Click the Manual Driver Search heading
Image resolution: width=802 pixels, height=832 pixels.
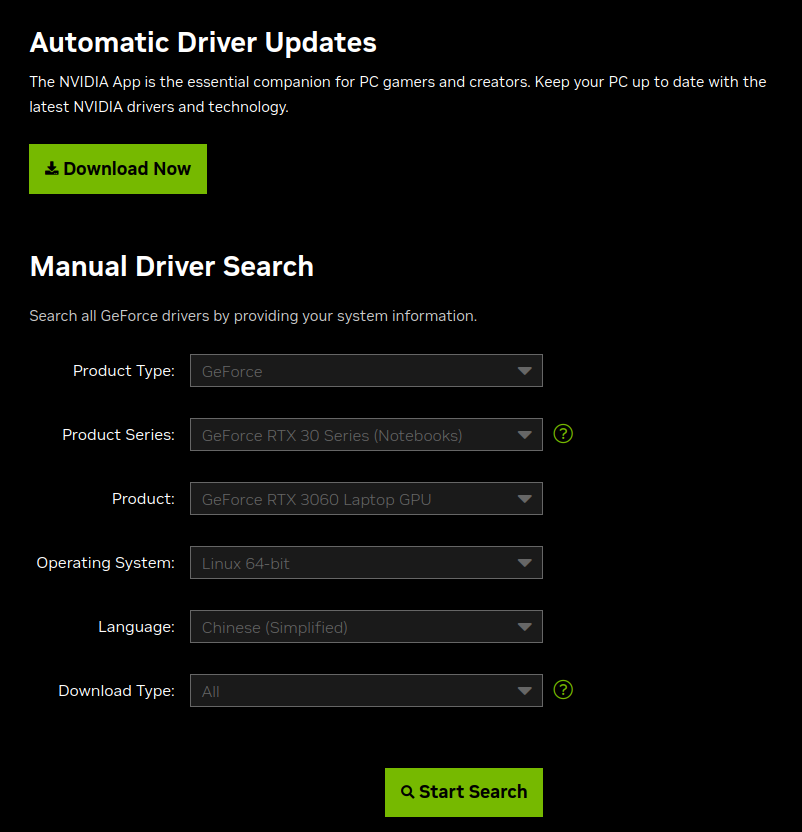(172, 266)
